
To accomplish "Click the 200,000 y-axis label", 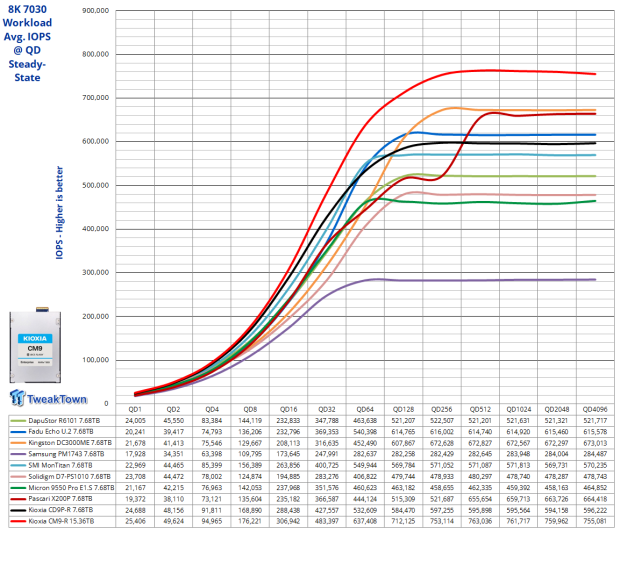I will click(x=95, y=316).
